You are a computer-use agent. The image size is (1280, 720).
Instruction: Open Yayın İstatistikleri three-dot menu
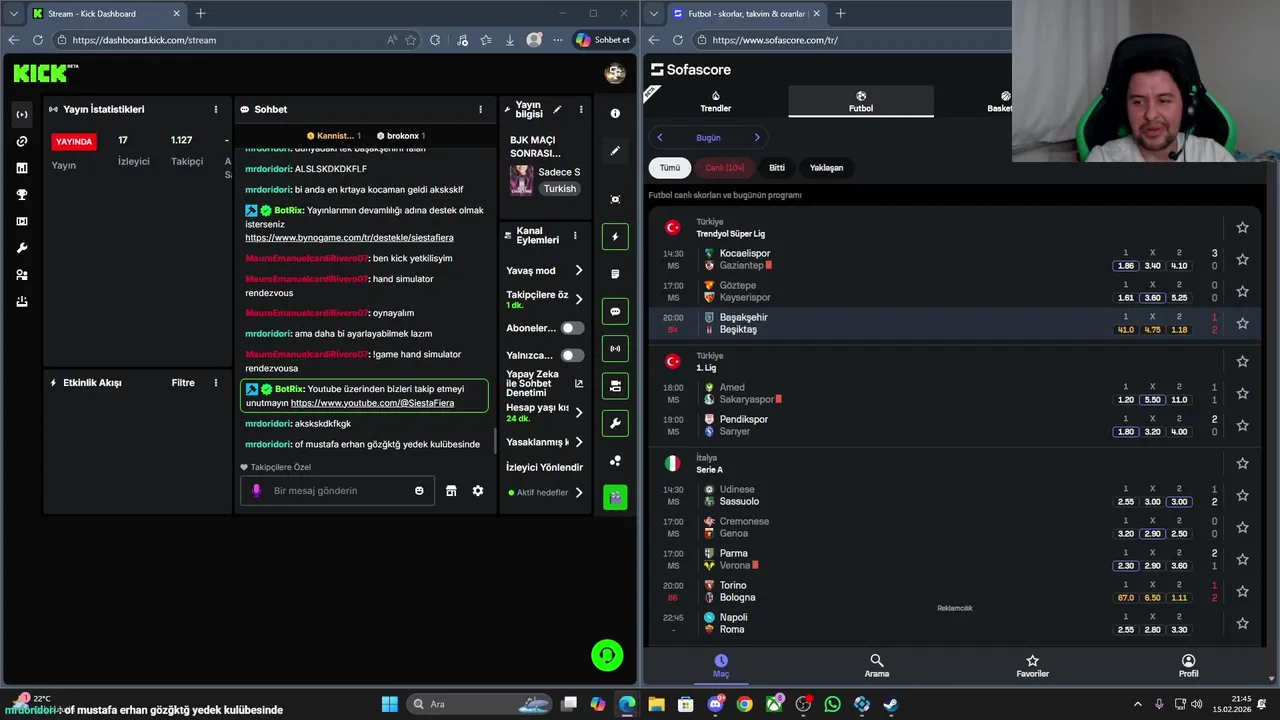click(215, 110)
